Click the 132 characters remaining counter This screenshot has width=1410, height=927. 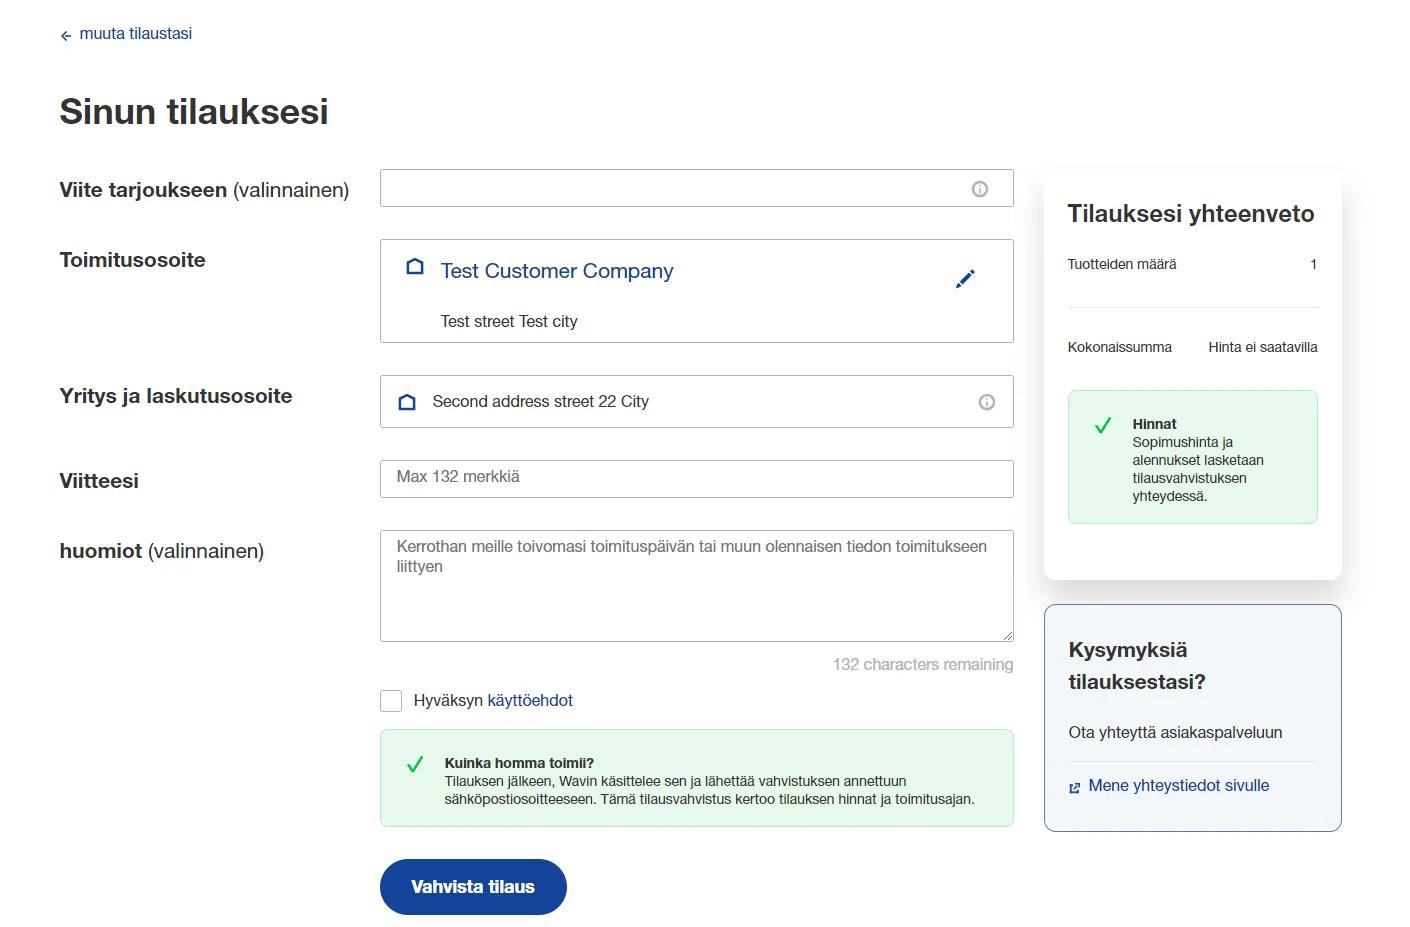[923, 664]
